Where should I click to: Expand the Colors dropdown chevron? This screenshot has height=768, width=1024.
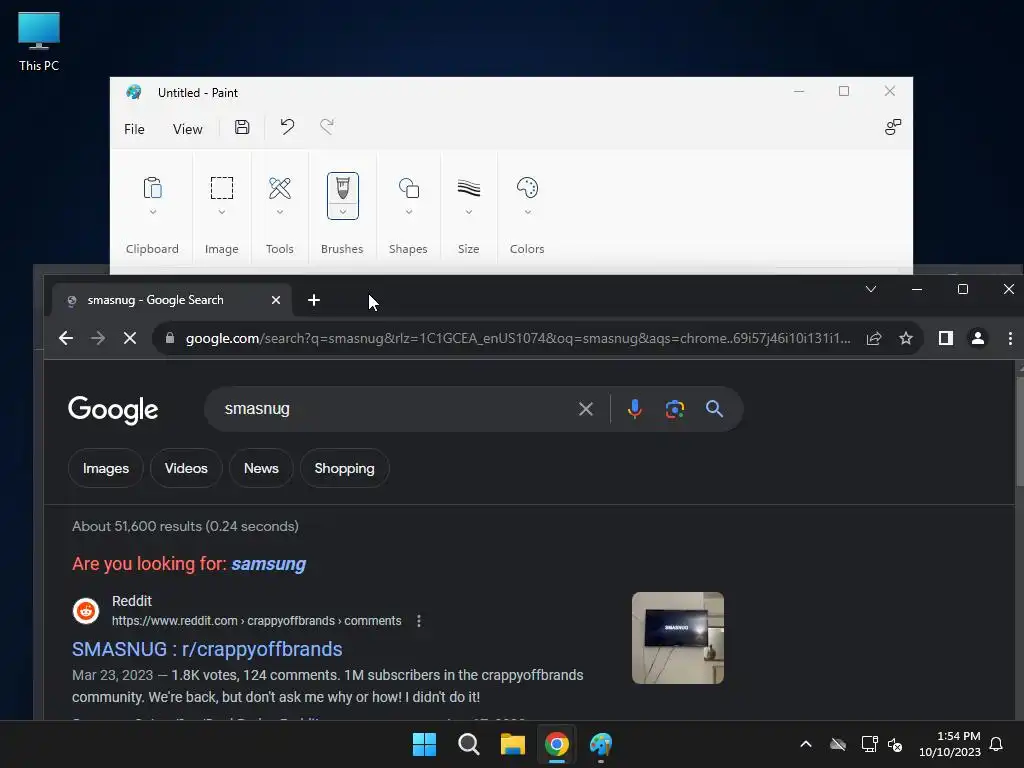[528, 212]
